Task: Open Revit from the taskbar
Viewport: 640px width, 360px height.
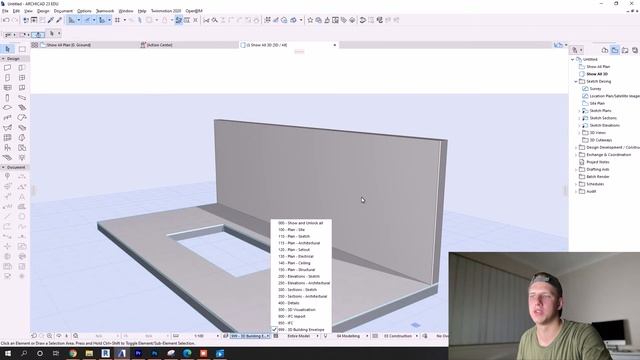Action: click(x=105, y=353)
